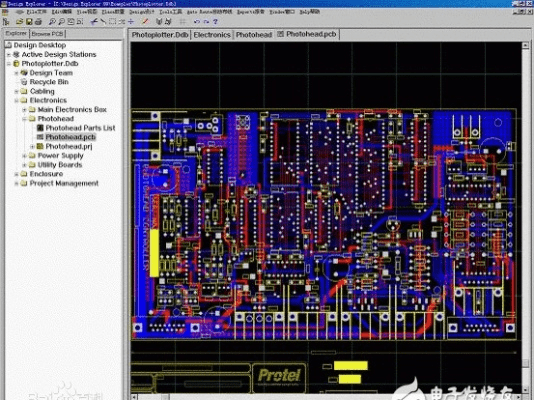
Task: Expand the Project Management folder
Action: tap(16, 183)
